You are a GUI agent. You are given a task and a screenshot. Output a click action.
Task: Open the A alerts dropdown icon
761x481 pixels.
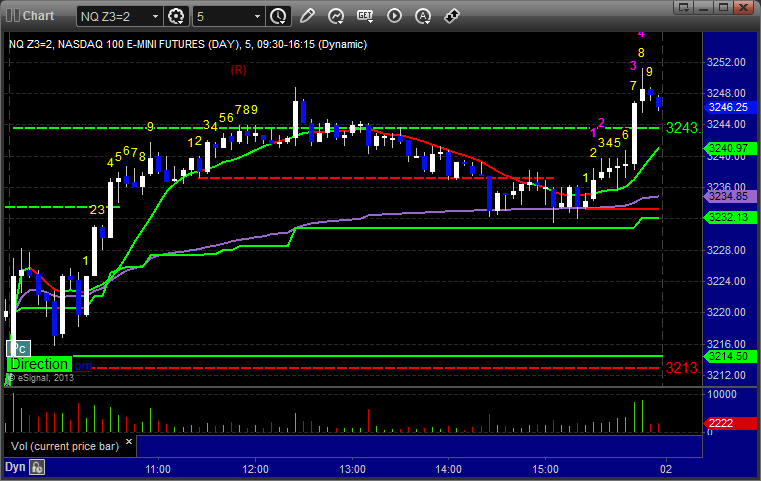coord(423,16)
